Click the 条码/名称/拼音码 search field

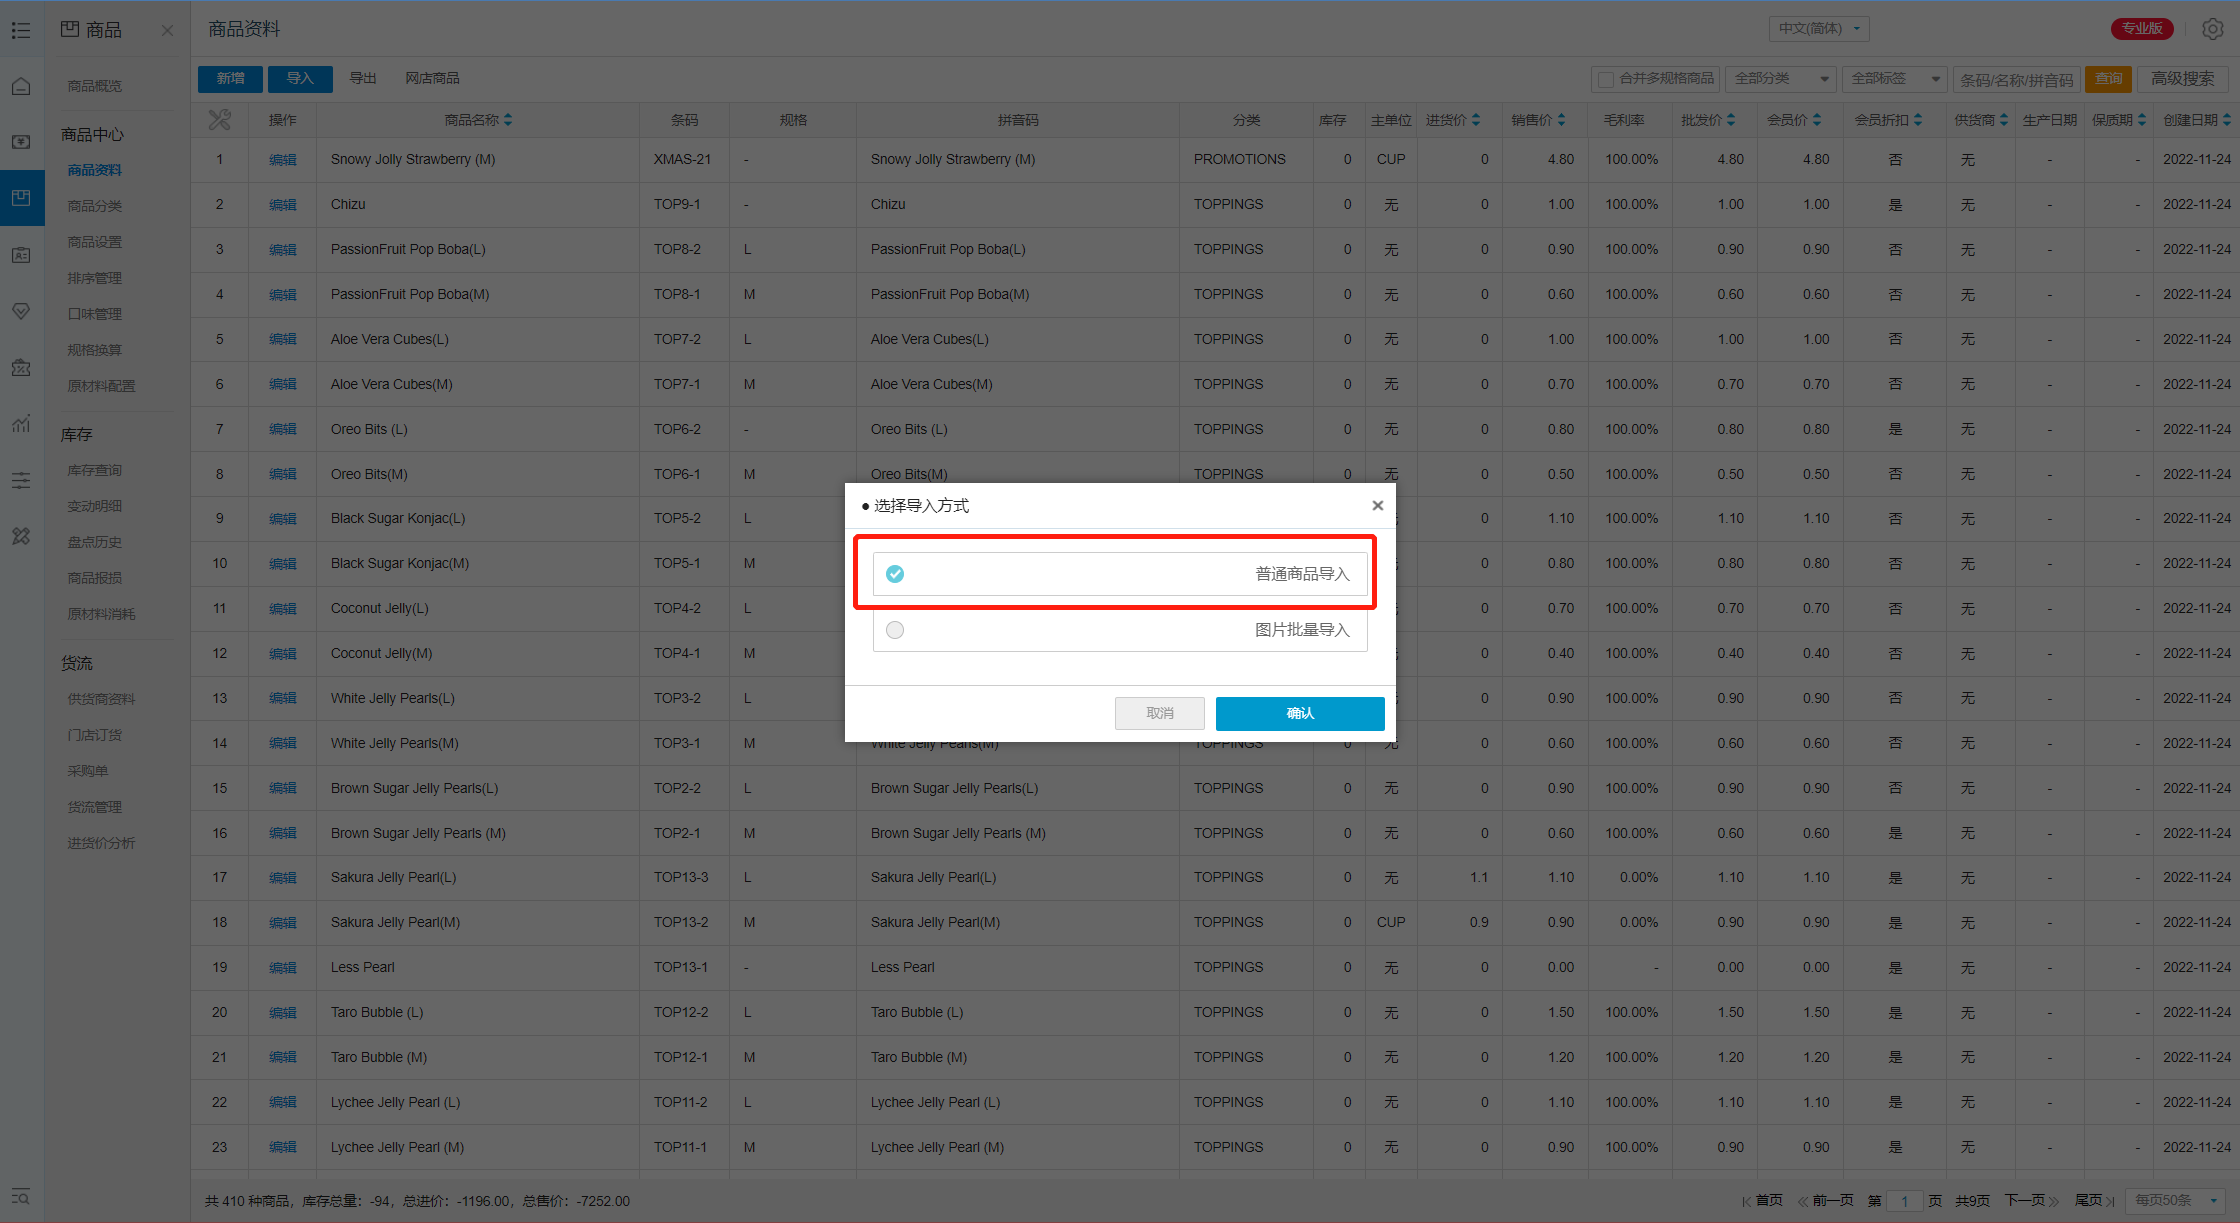[2015, 79]
